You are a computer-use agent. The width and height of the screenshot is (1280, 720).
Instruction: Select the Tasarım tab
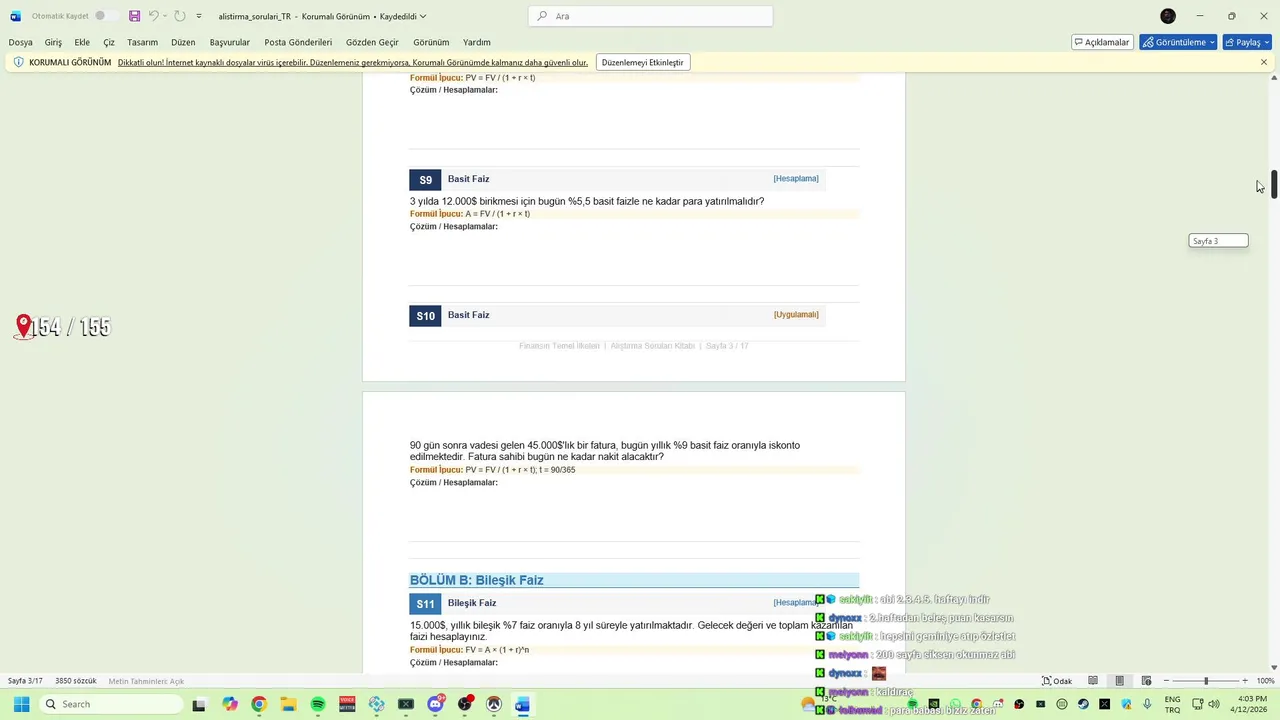click(x=142, y=42)
